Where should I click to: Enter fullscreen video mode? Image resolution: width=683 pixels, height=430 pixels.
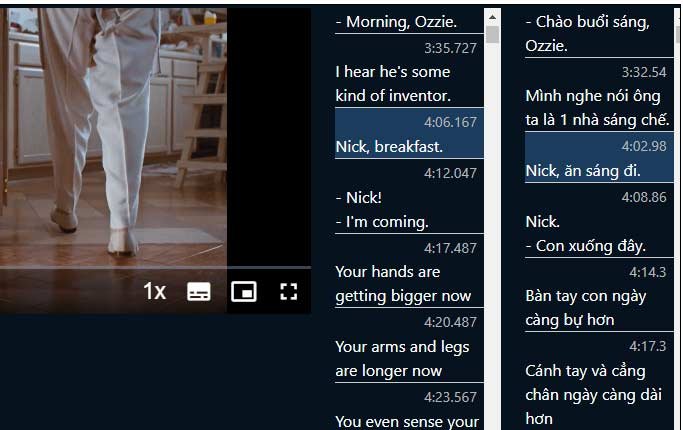point(288,291)
